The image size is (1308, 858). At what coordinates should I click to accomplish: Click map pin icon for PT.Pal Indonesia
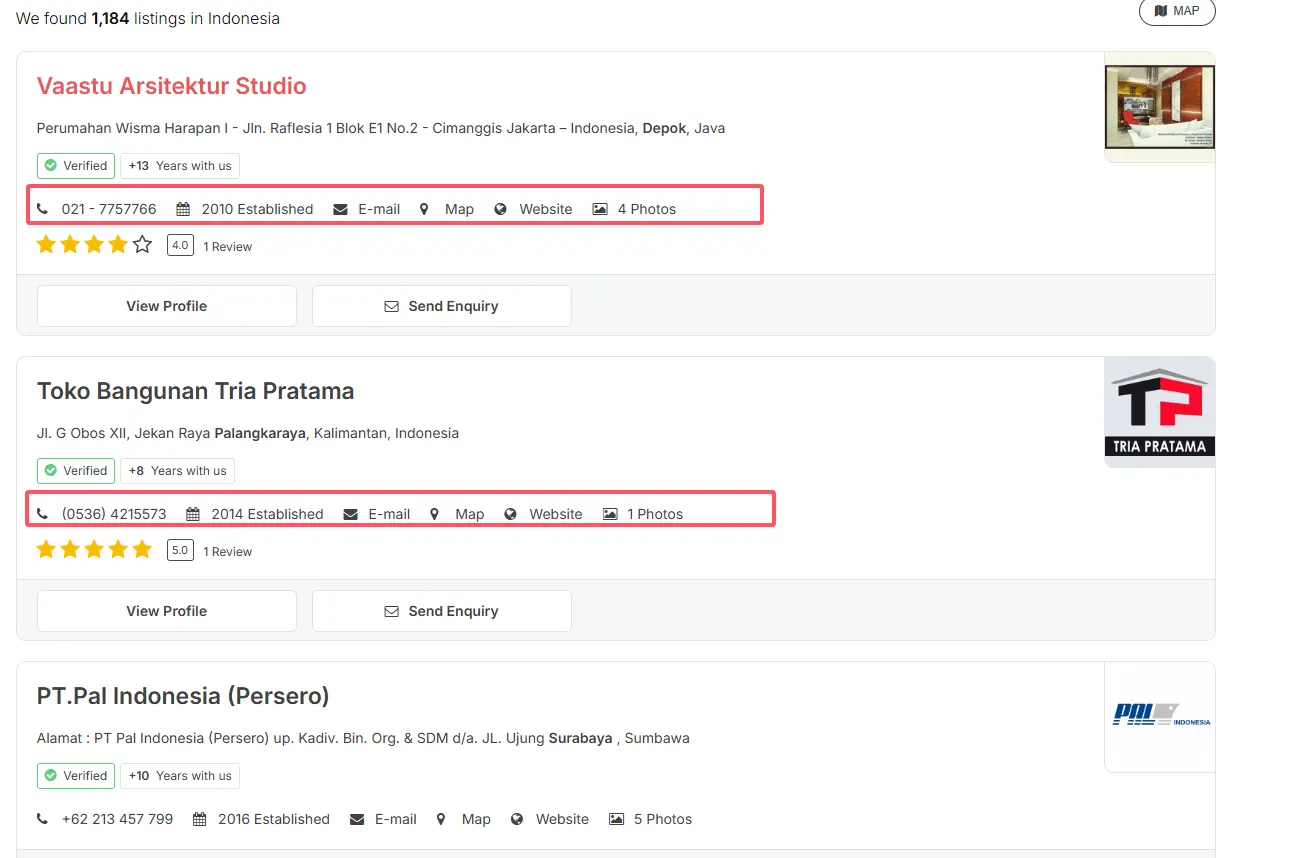tap(441, 819)
